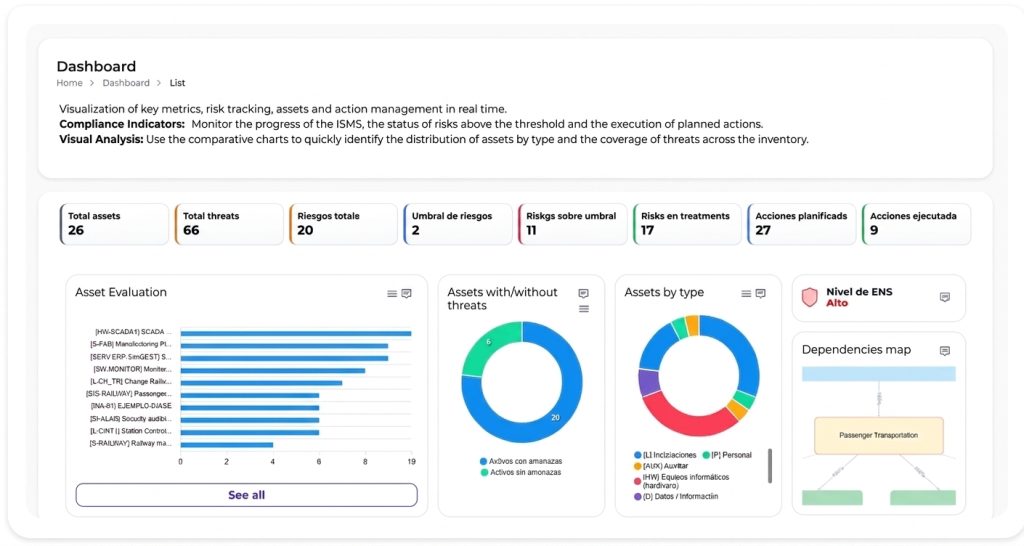
Task: Click the Dependencies map comment icon
Action: (944, 351)
